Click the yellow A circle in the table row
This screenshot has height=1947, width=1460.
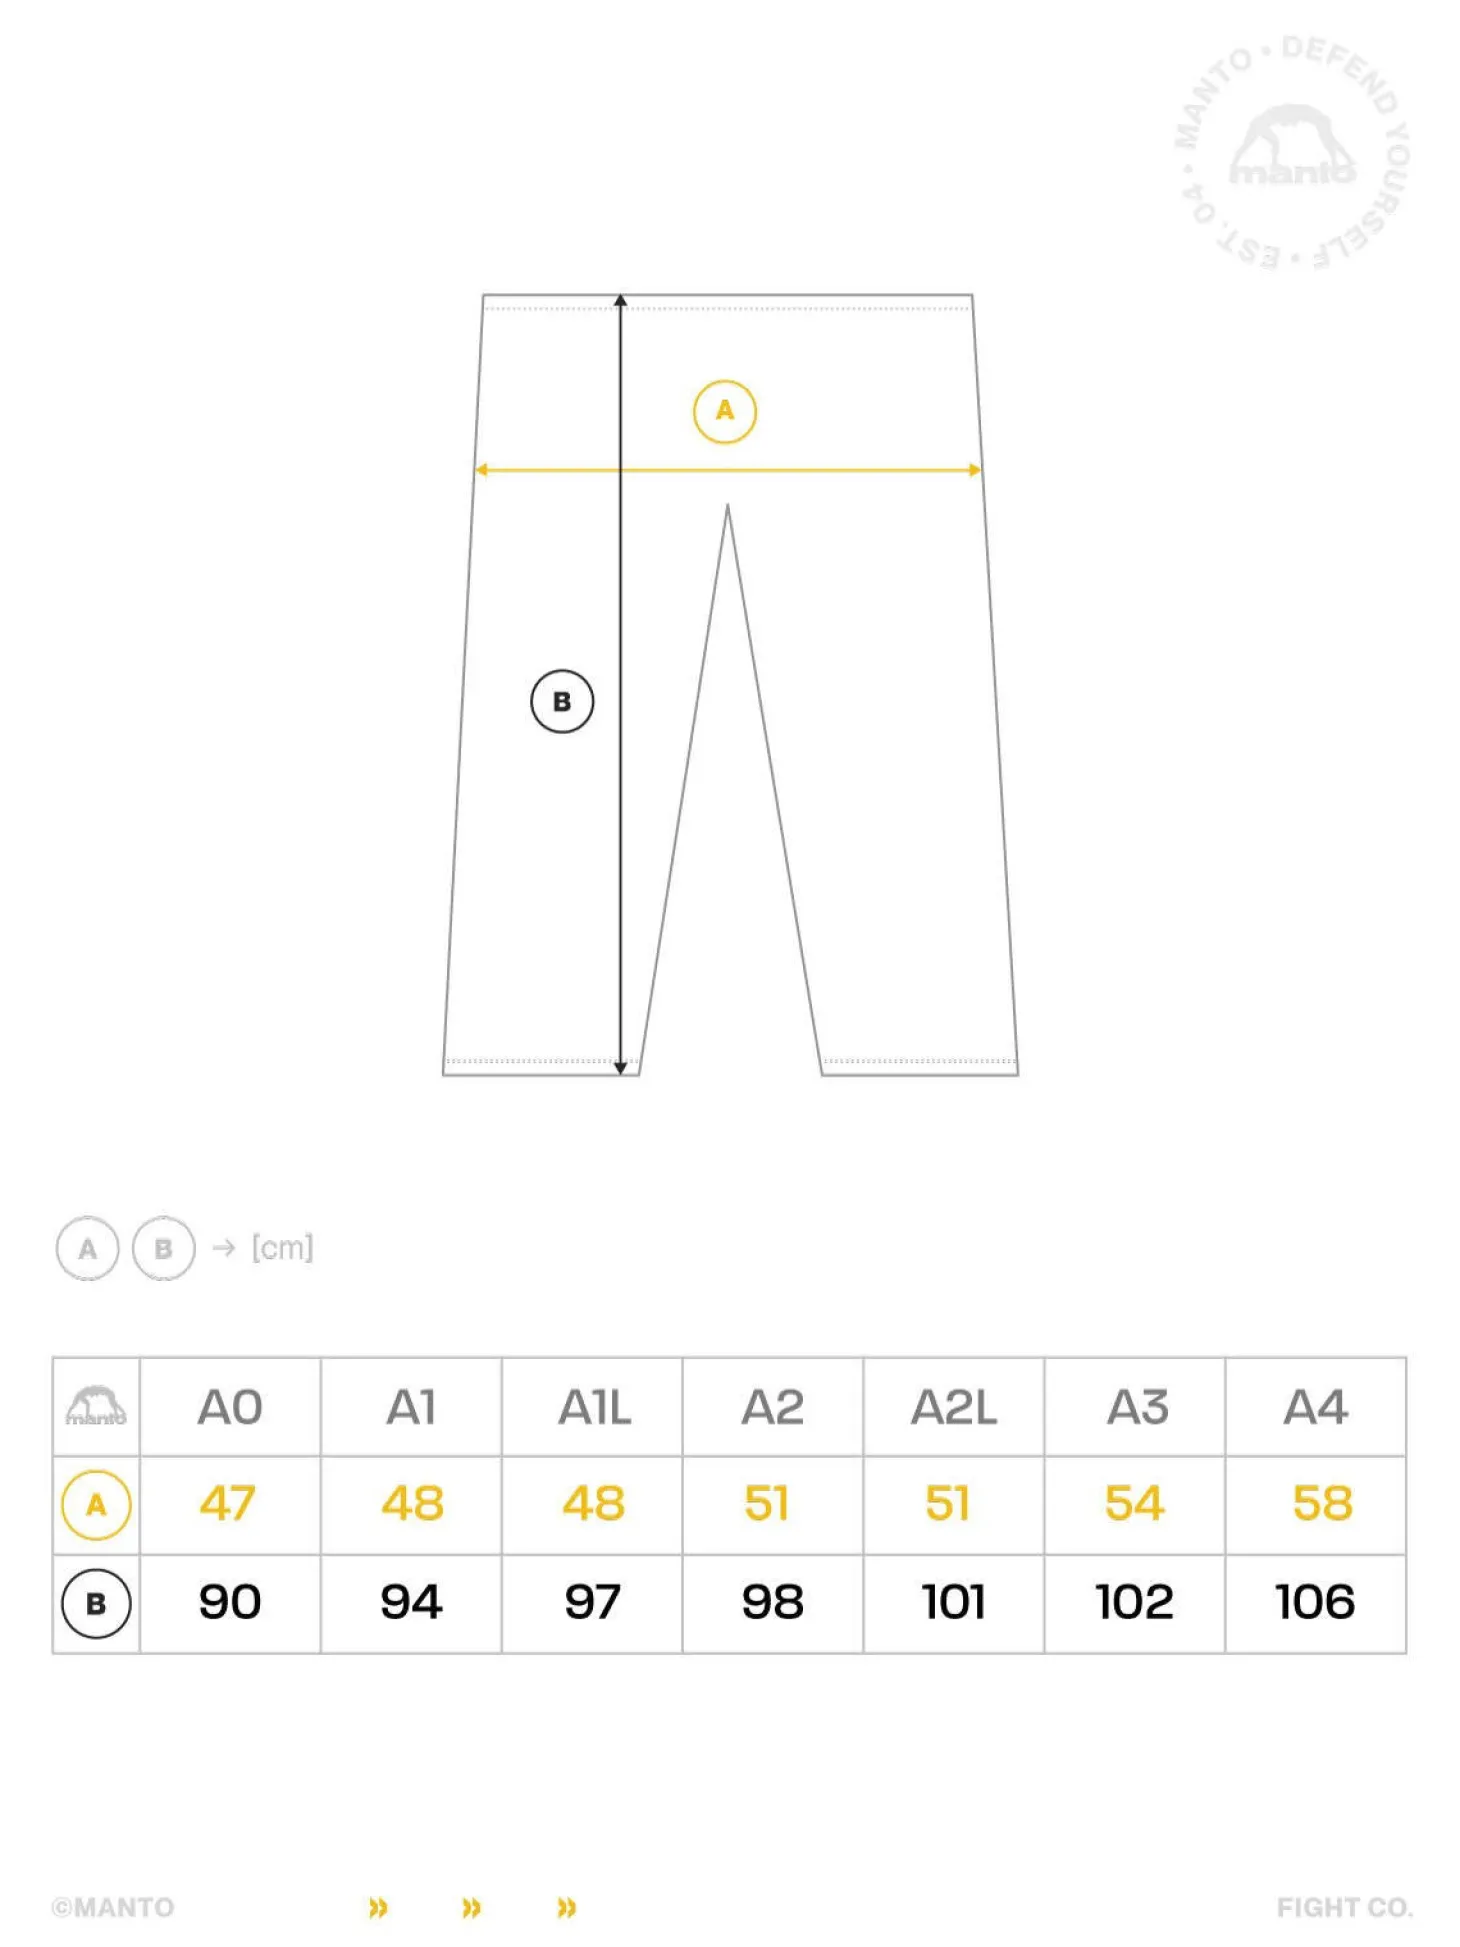[96, 1504]
